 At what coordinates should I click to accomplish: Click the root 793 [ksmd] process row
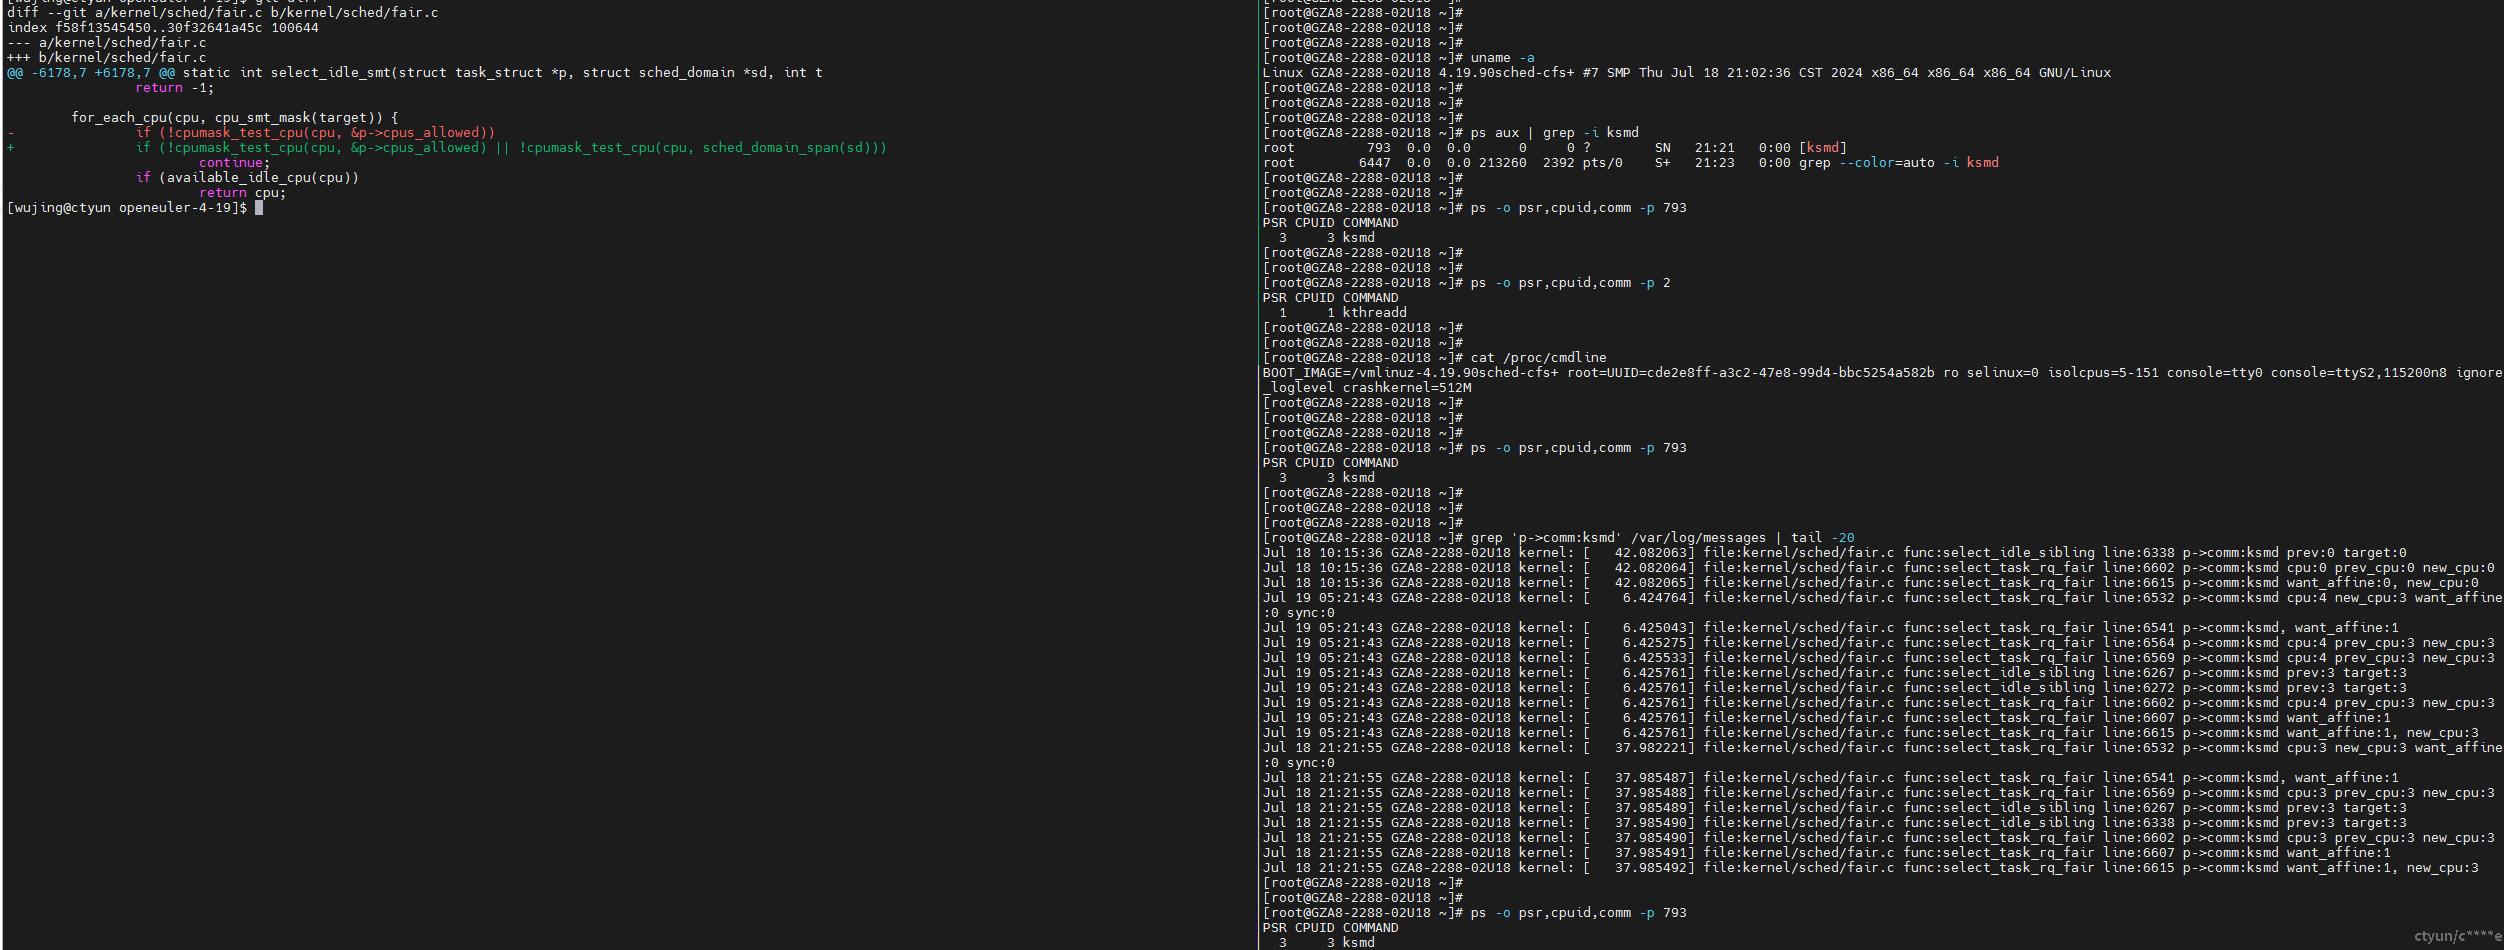1555,148
